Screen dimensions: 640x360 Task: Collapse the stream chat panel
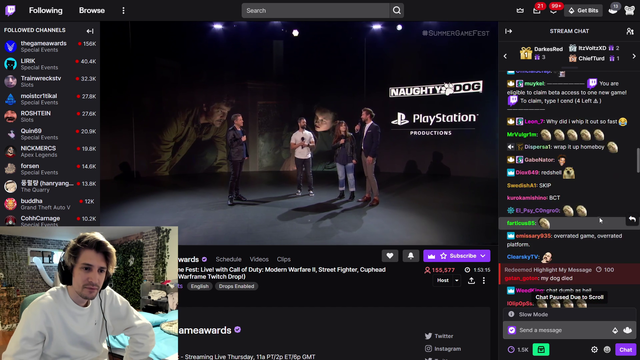pos(509,31)
